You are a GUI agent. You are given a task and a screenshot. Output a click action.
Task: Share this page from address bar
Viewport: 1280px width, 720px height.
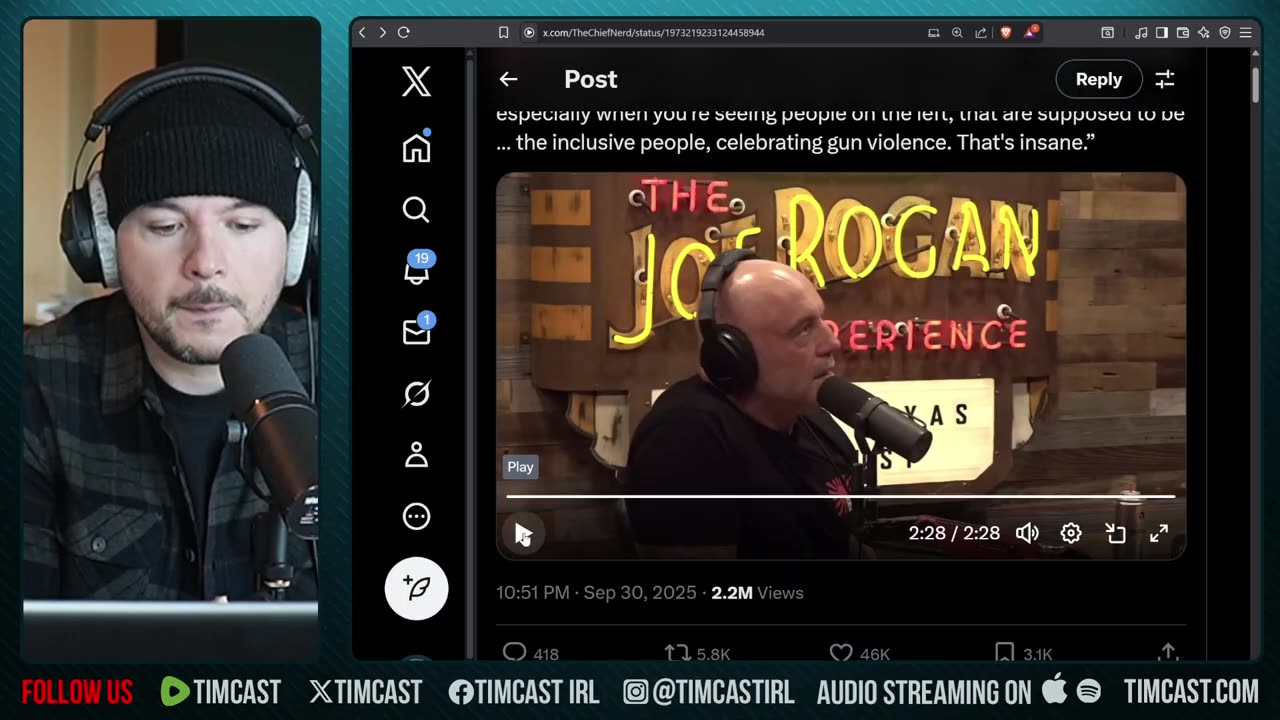981,32
